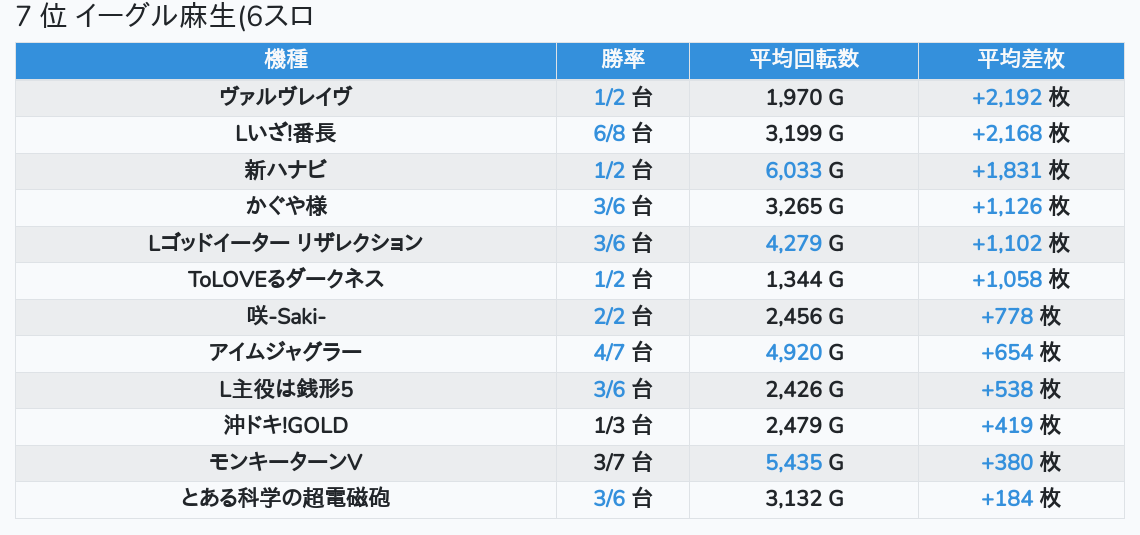1140x535 pixels.
Task: Click 沖ドキ!GOLD difference +419
Action: (x=1007, y=425)
